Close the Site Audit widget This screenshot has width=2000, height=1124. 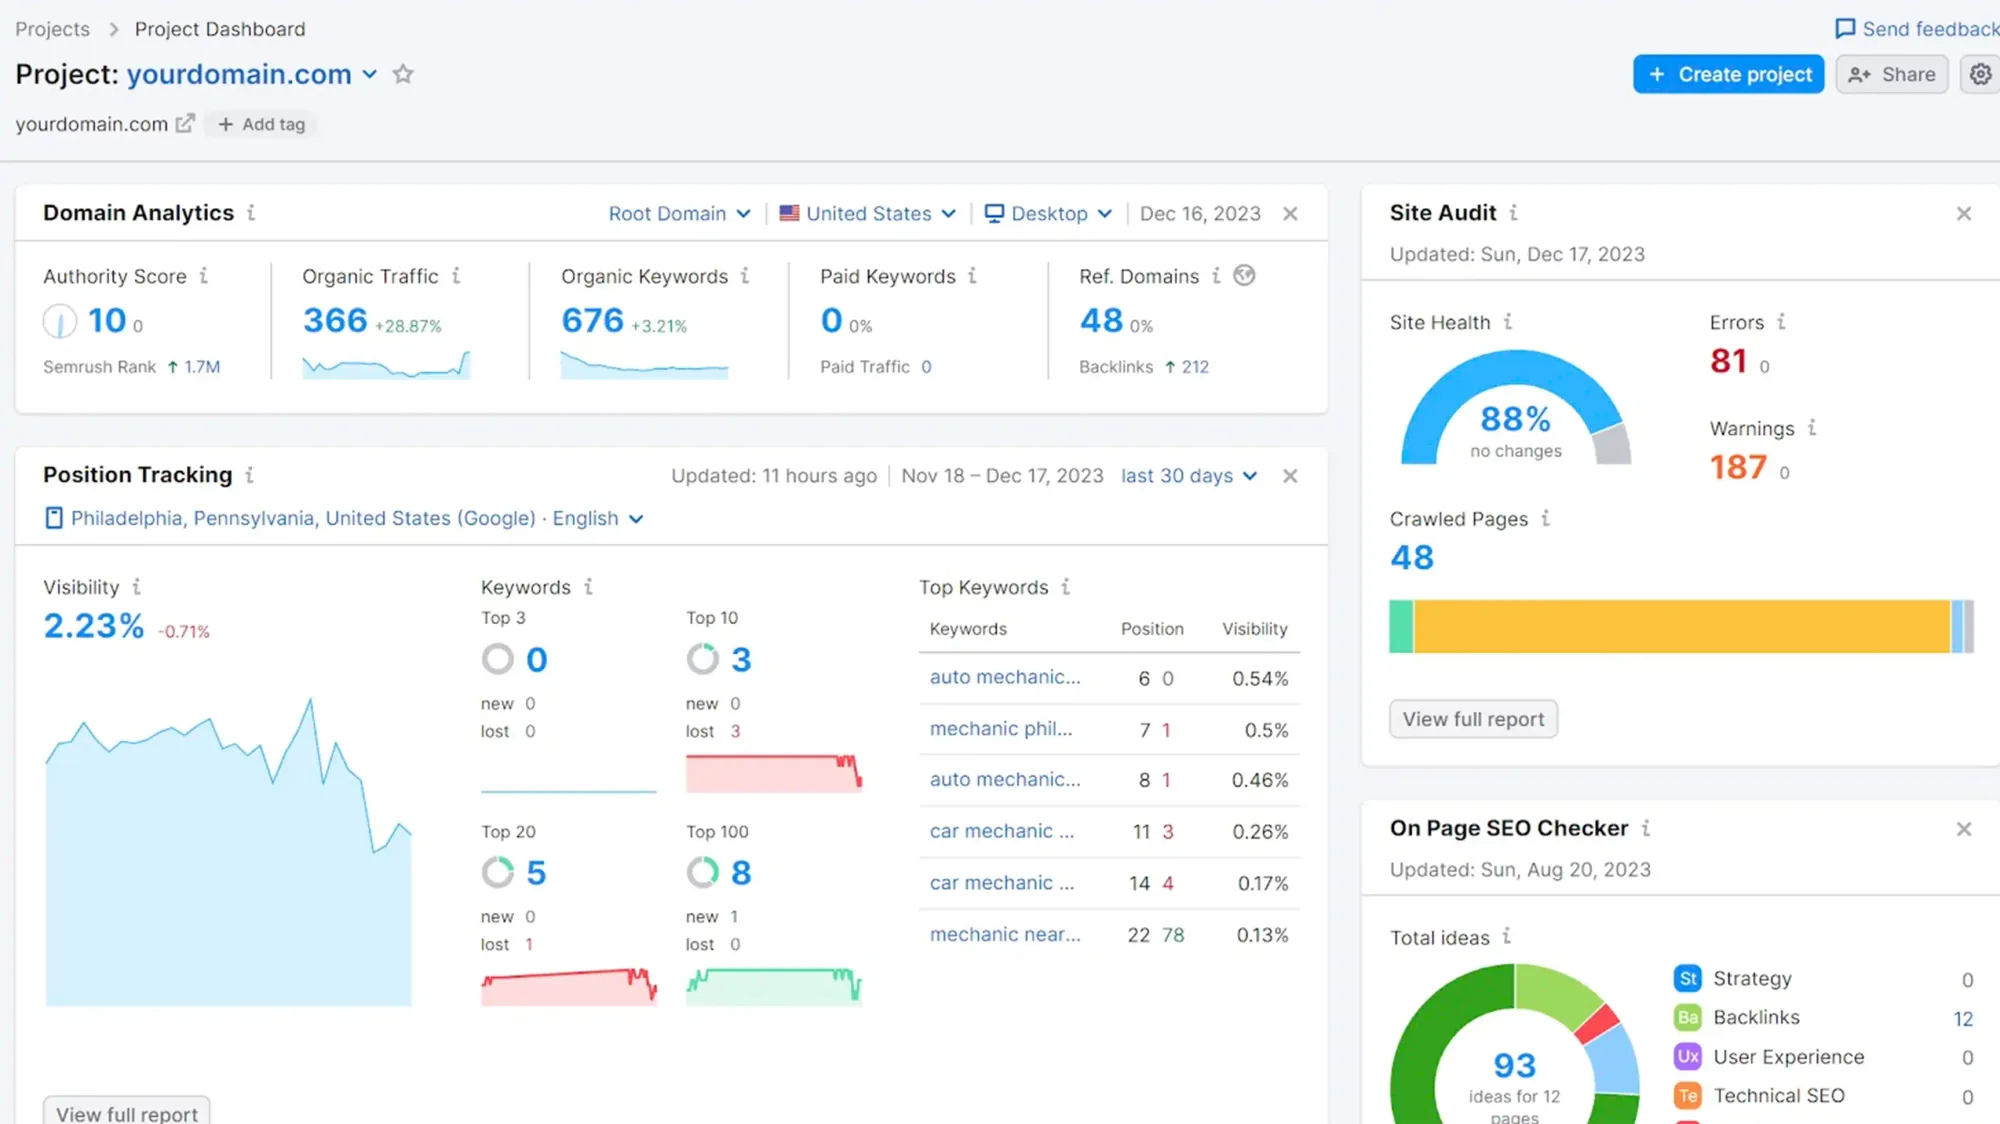pyautogui.click(x=1964, y=214)
